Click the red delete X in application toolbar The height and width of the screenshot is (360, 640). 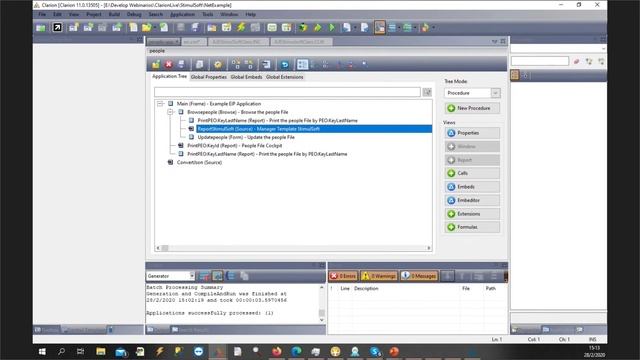click(169, 64)
